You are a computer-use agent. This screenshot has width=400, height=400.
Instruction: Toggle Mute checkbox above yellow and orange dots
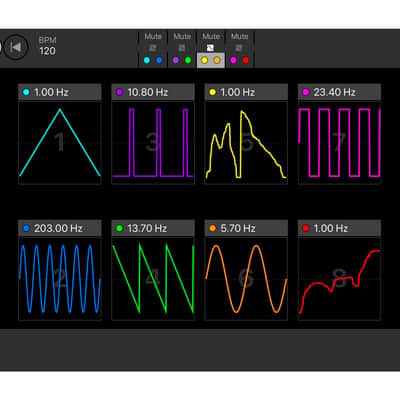(x=210, y=48)
